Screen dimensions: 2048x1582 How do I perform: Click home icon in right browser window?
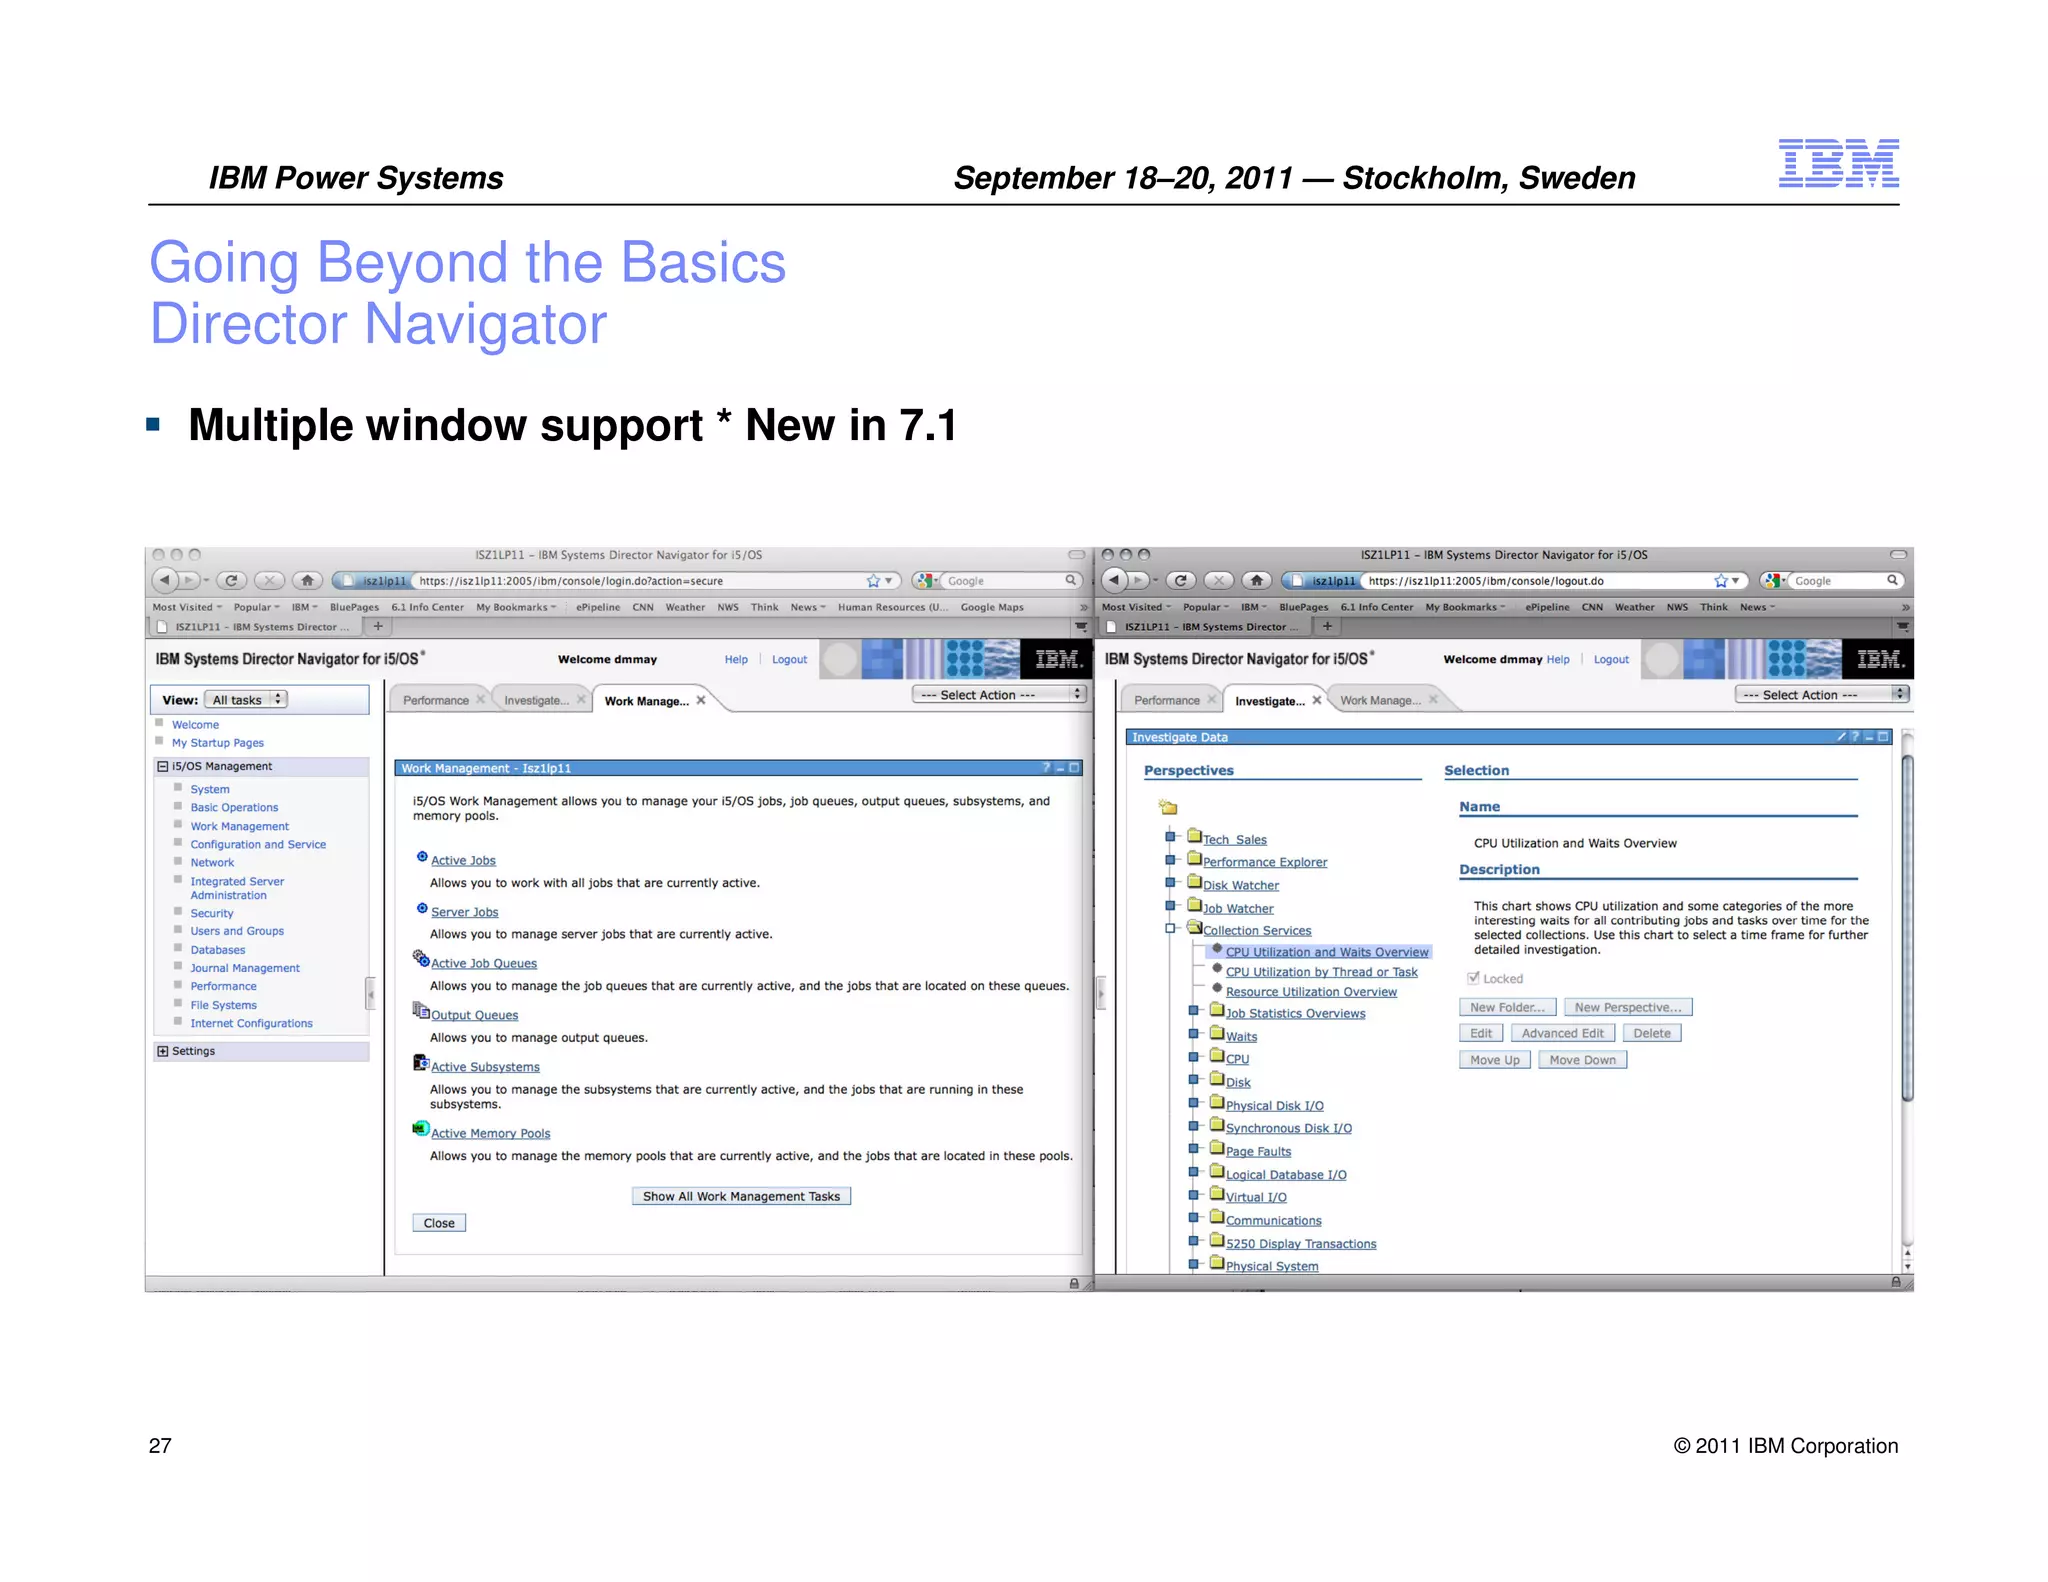1256,580
